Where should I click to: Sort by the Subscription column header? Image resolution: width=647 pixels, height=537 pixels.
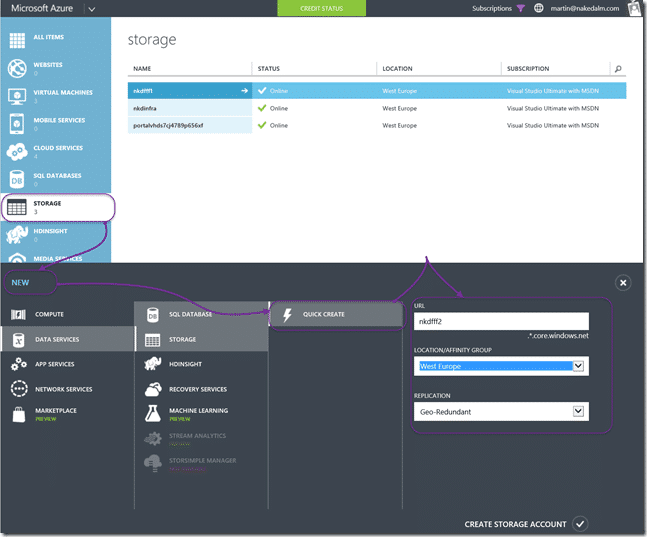point(528,69)
